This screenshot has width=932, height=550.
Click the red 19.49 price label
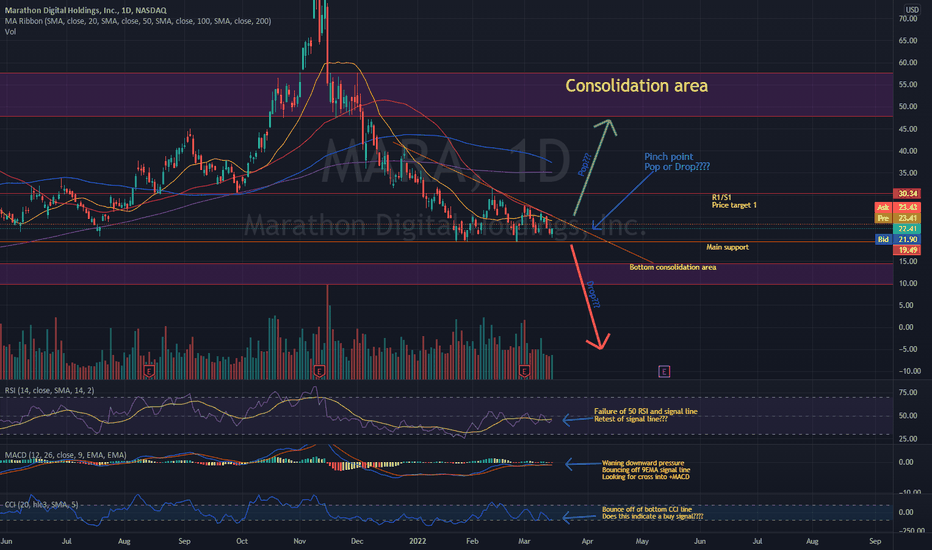tap(907, 250)
